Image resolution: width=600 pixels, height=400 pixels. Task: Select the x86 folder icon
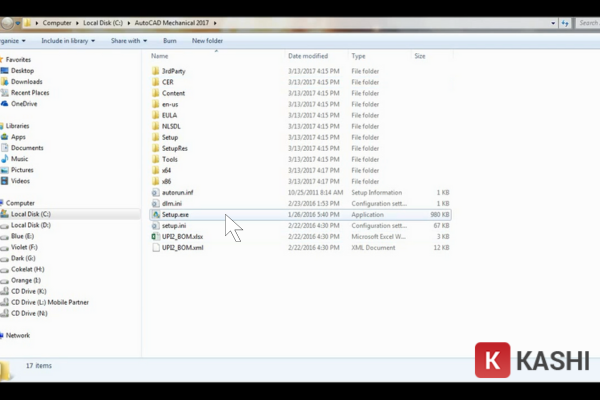coord(155,181)
